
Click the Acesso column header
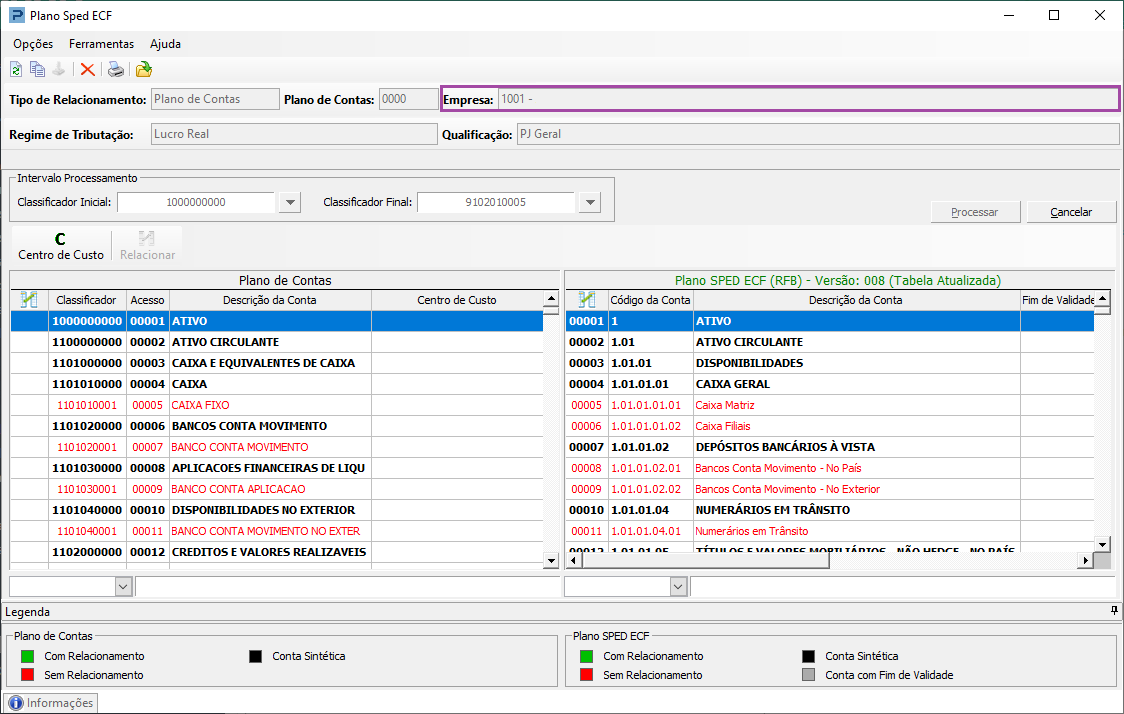coord(148,300)
